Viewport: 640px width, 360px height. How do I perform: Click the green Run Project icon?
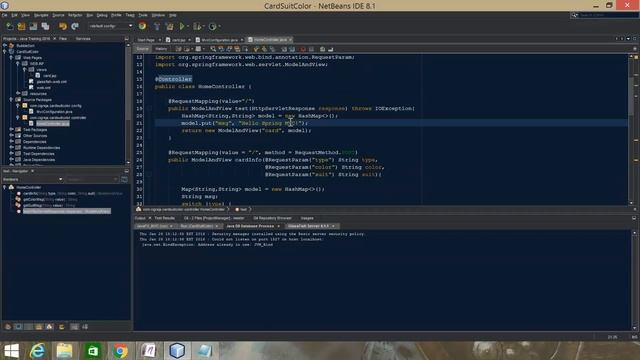(182, 27)
